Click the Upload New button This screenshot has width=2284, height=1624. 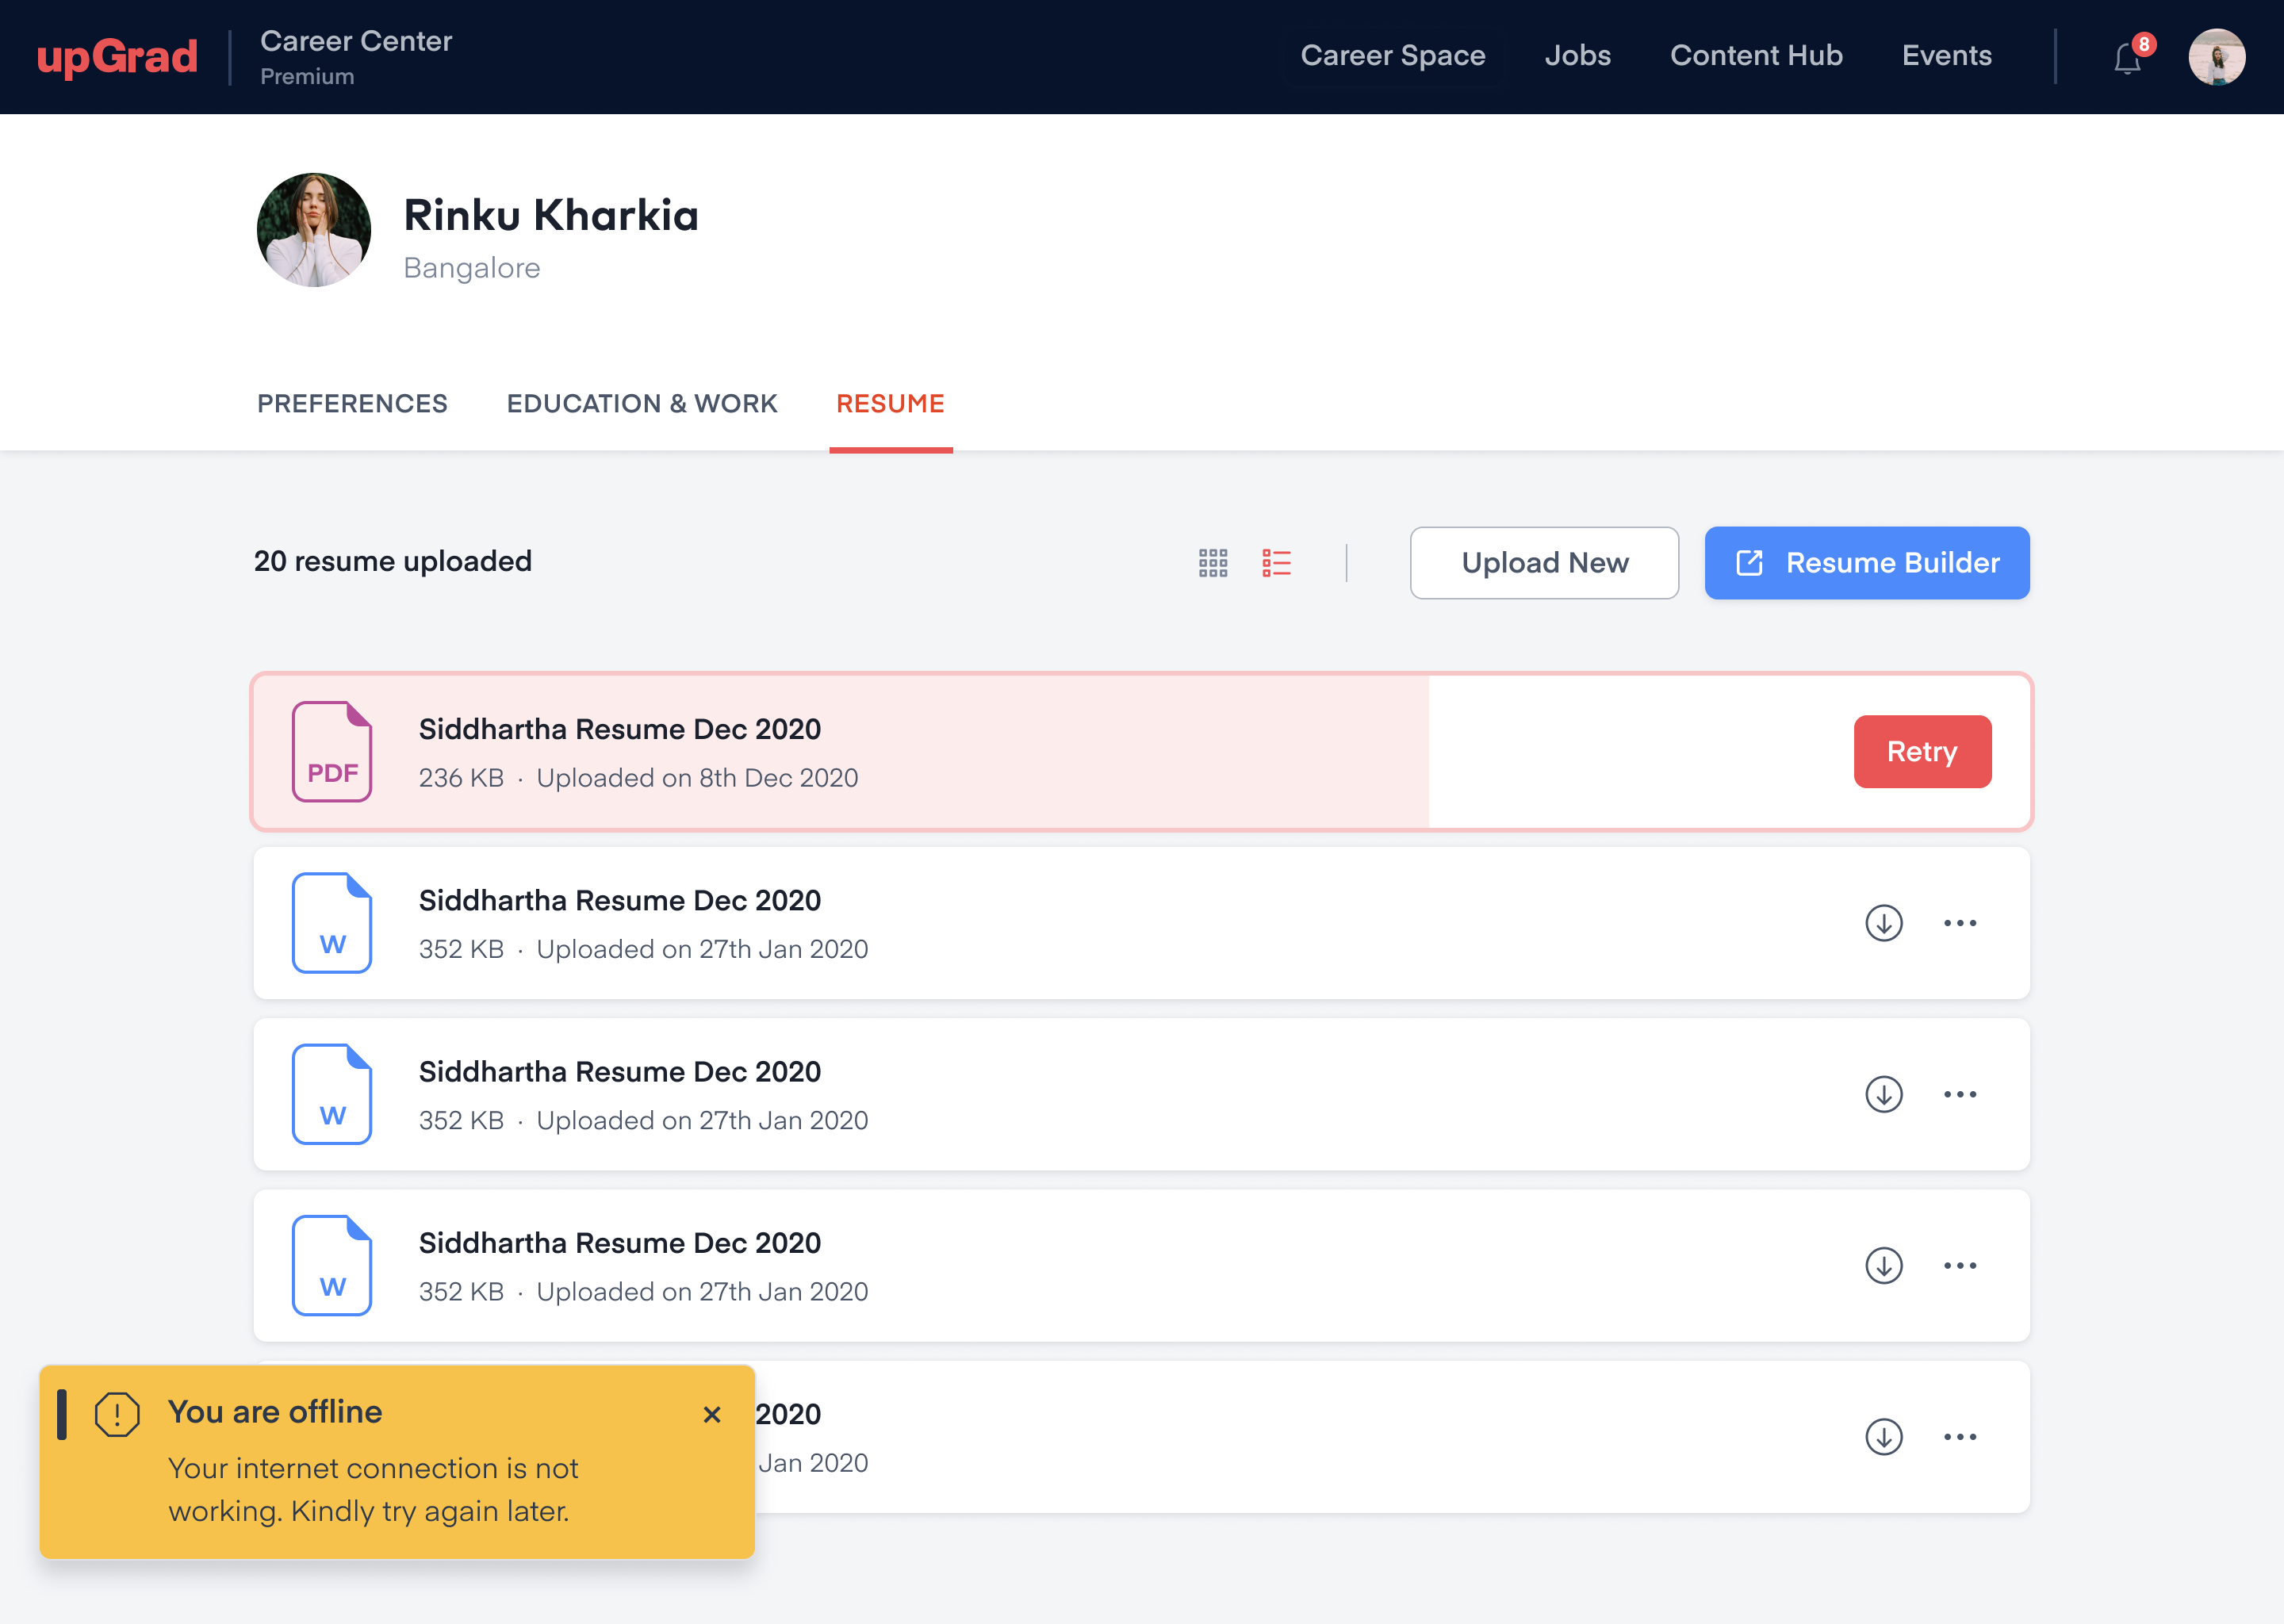pos(1543,563)
